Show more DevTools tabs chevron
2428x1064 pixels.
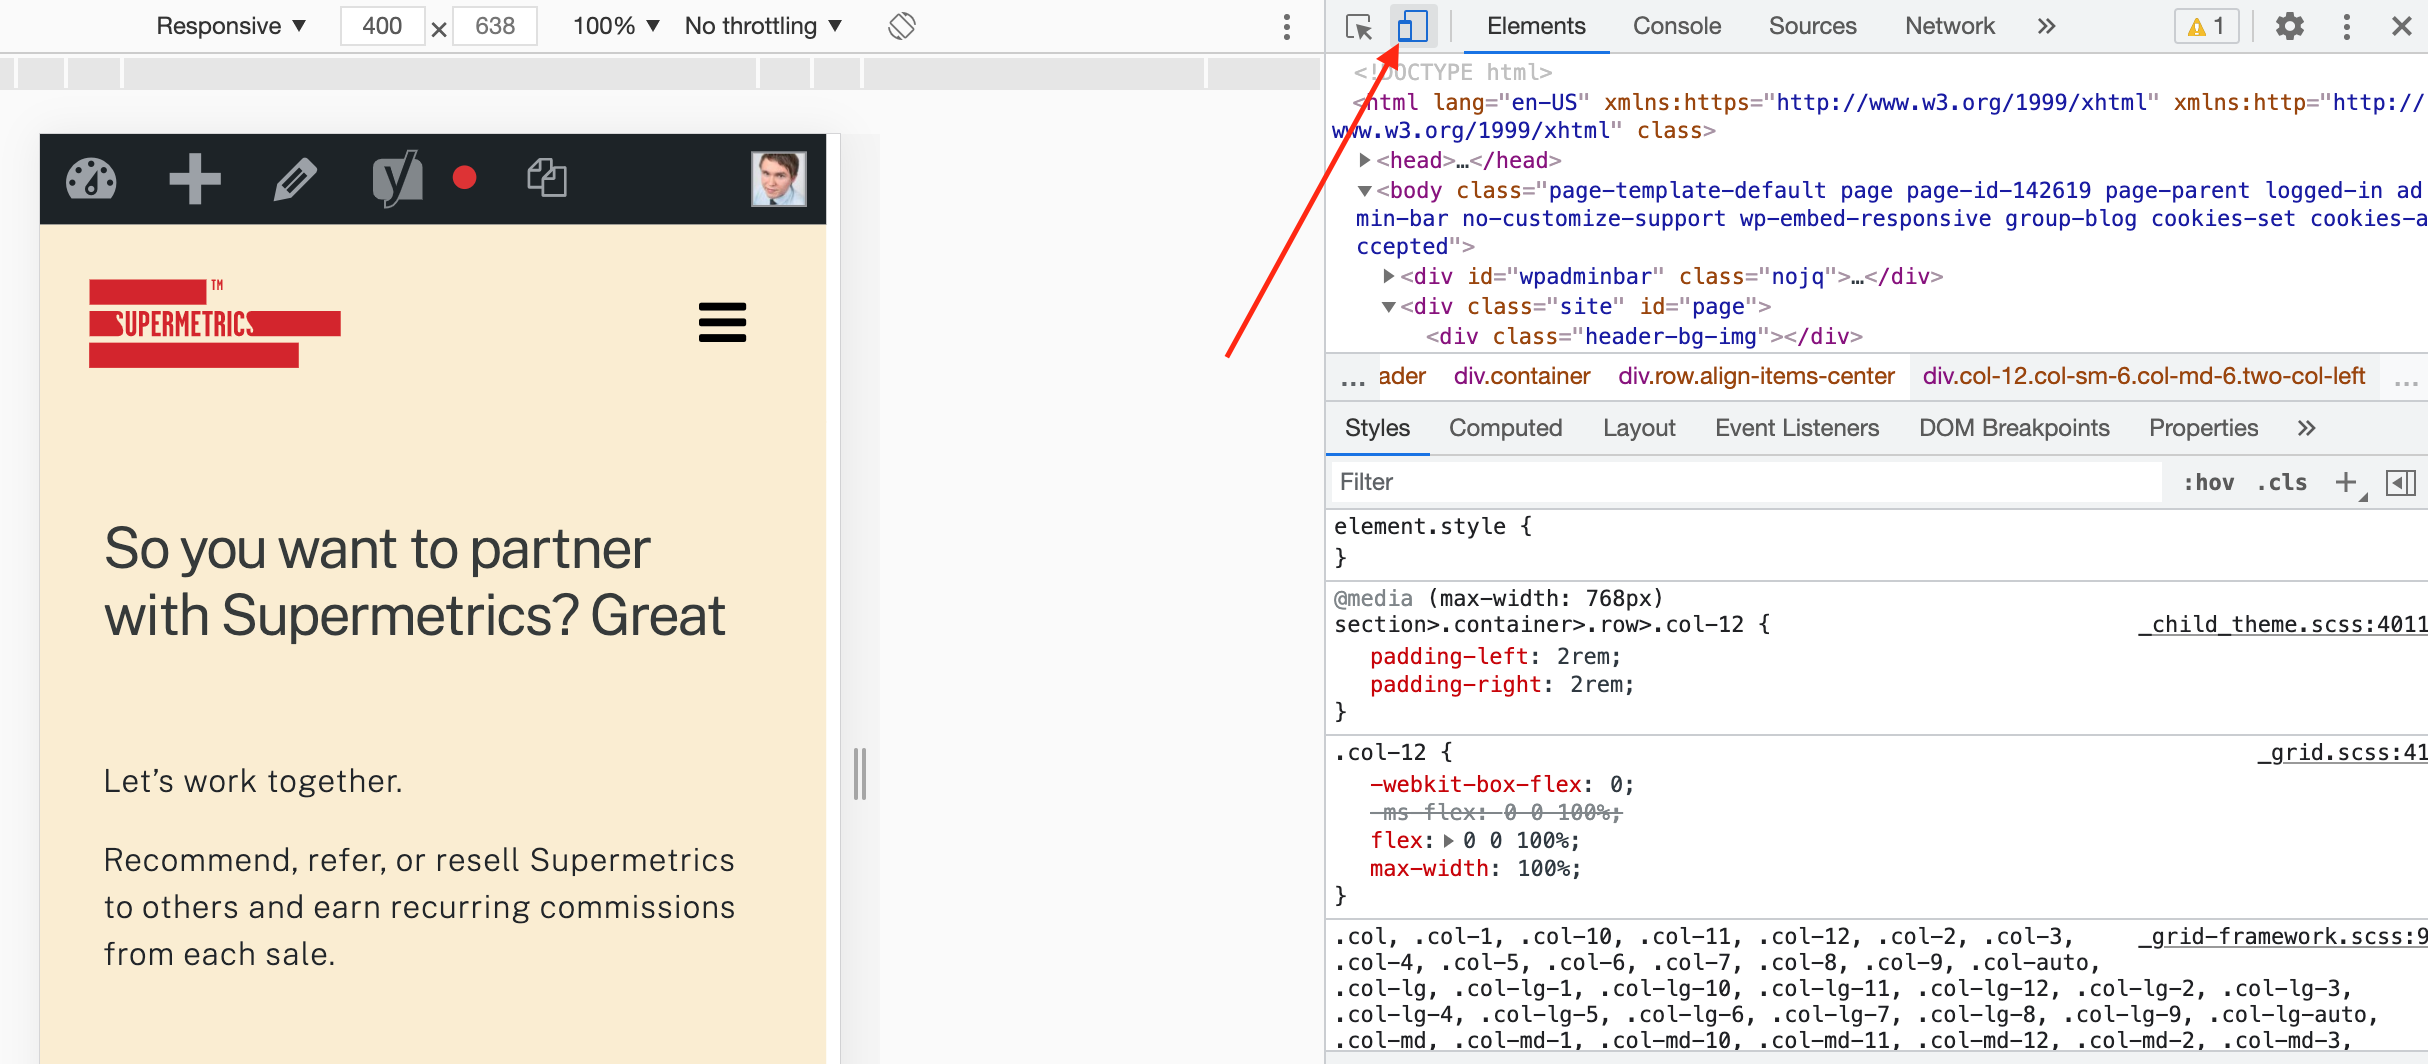2046,26
